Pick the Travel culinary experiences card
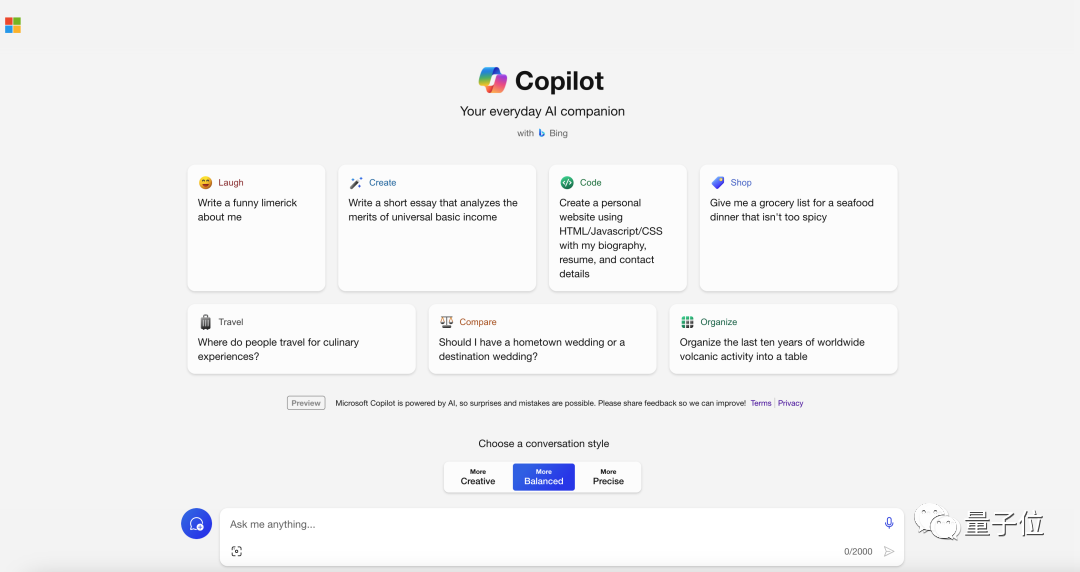Screen dimensions: 1080x572 302,339
